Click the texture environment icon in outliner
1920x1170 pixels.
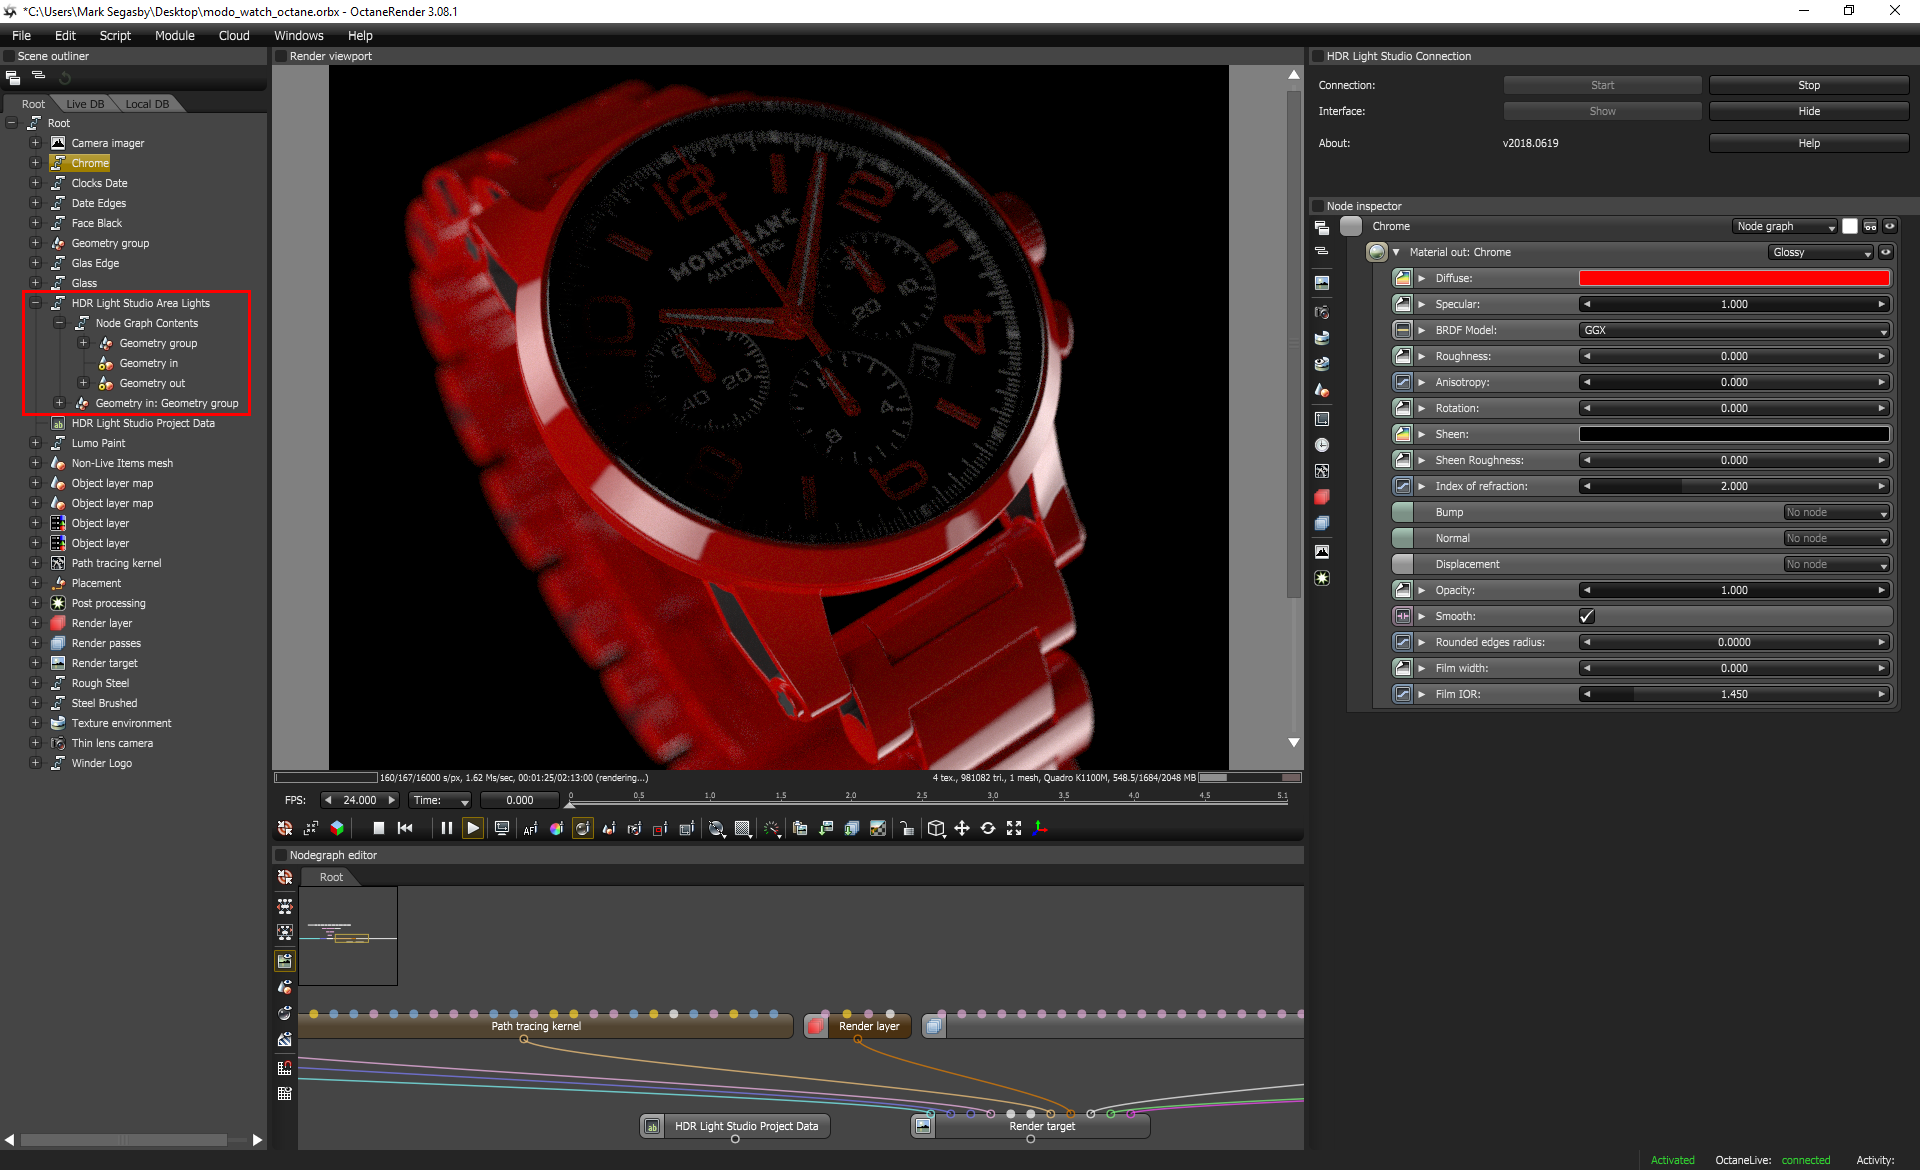tap(58, 721)
